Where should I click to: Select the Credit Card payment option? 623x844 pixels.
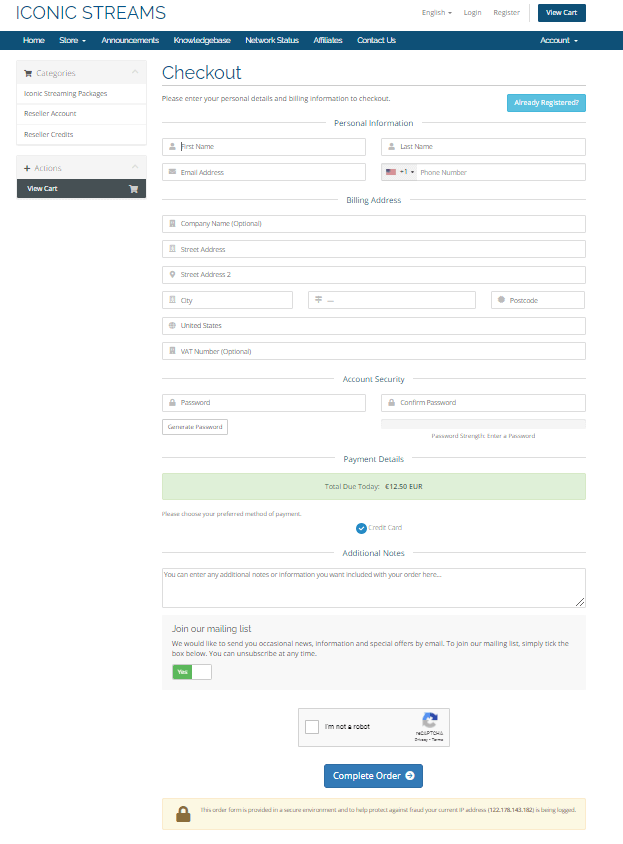click(x=361, y=528)
